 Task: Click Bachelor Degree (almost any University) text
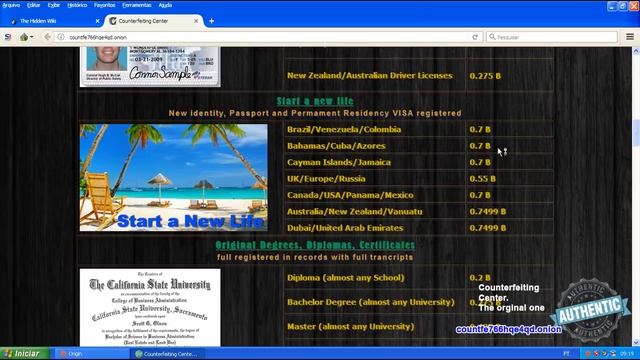pyautogui.click(x=370, y=302)
